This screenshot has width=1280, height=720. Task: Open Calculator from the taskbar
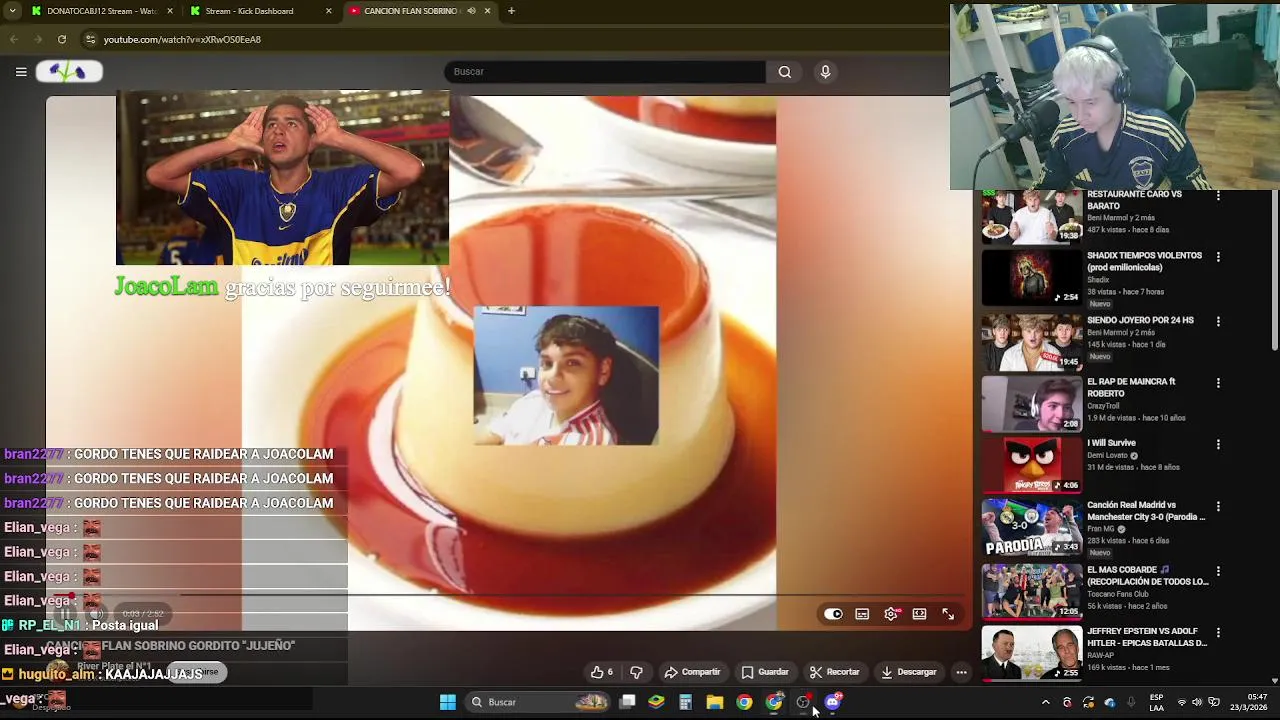click(685, 702)
